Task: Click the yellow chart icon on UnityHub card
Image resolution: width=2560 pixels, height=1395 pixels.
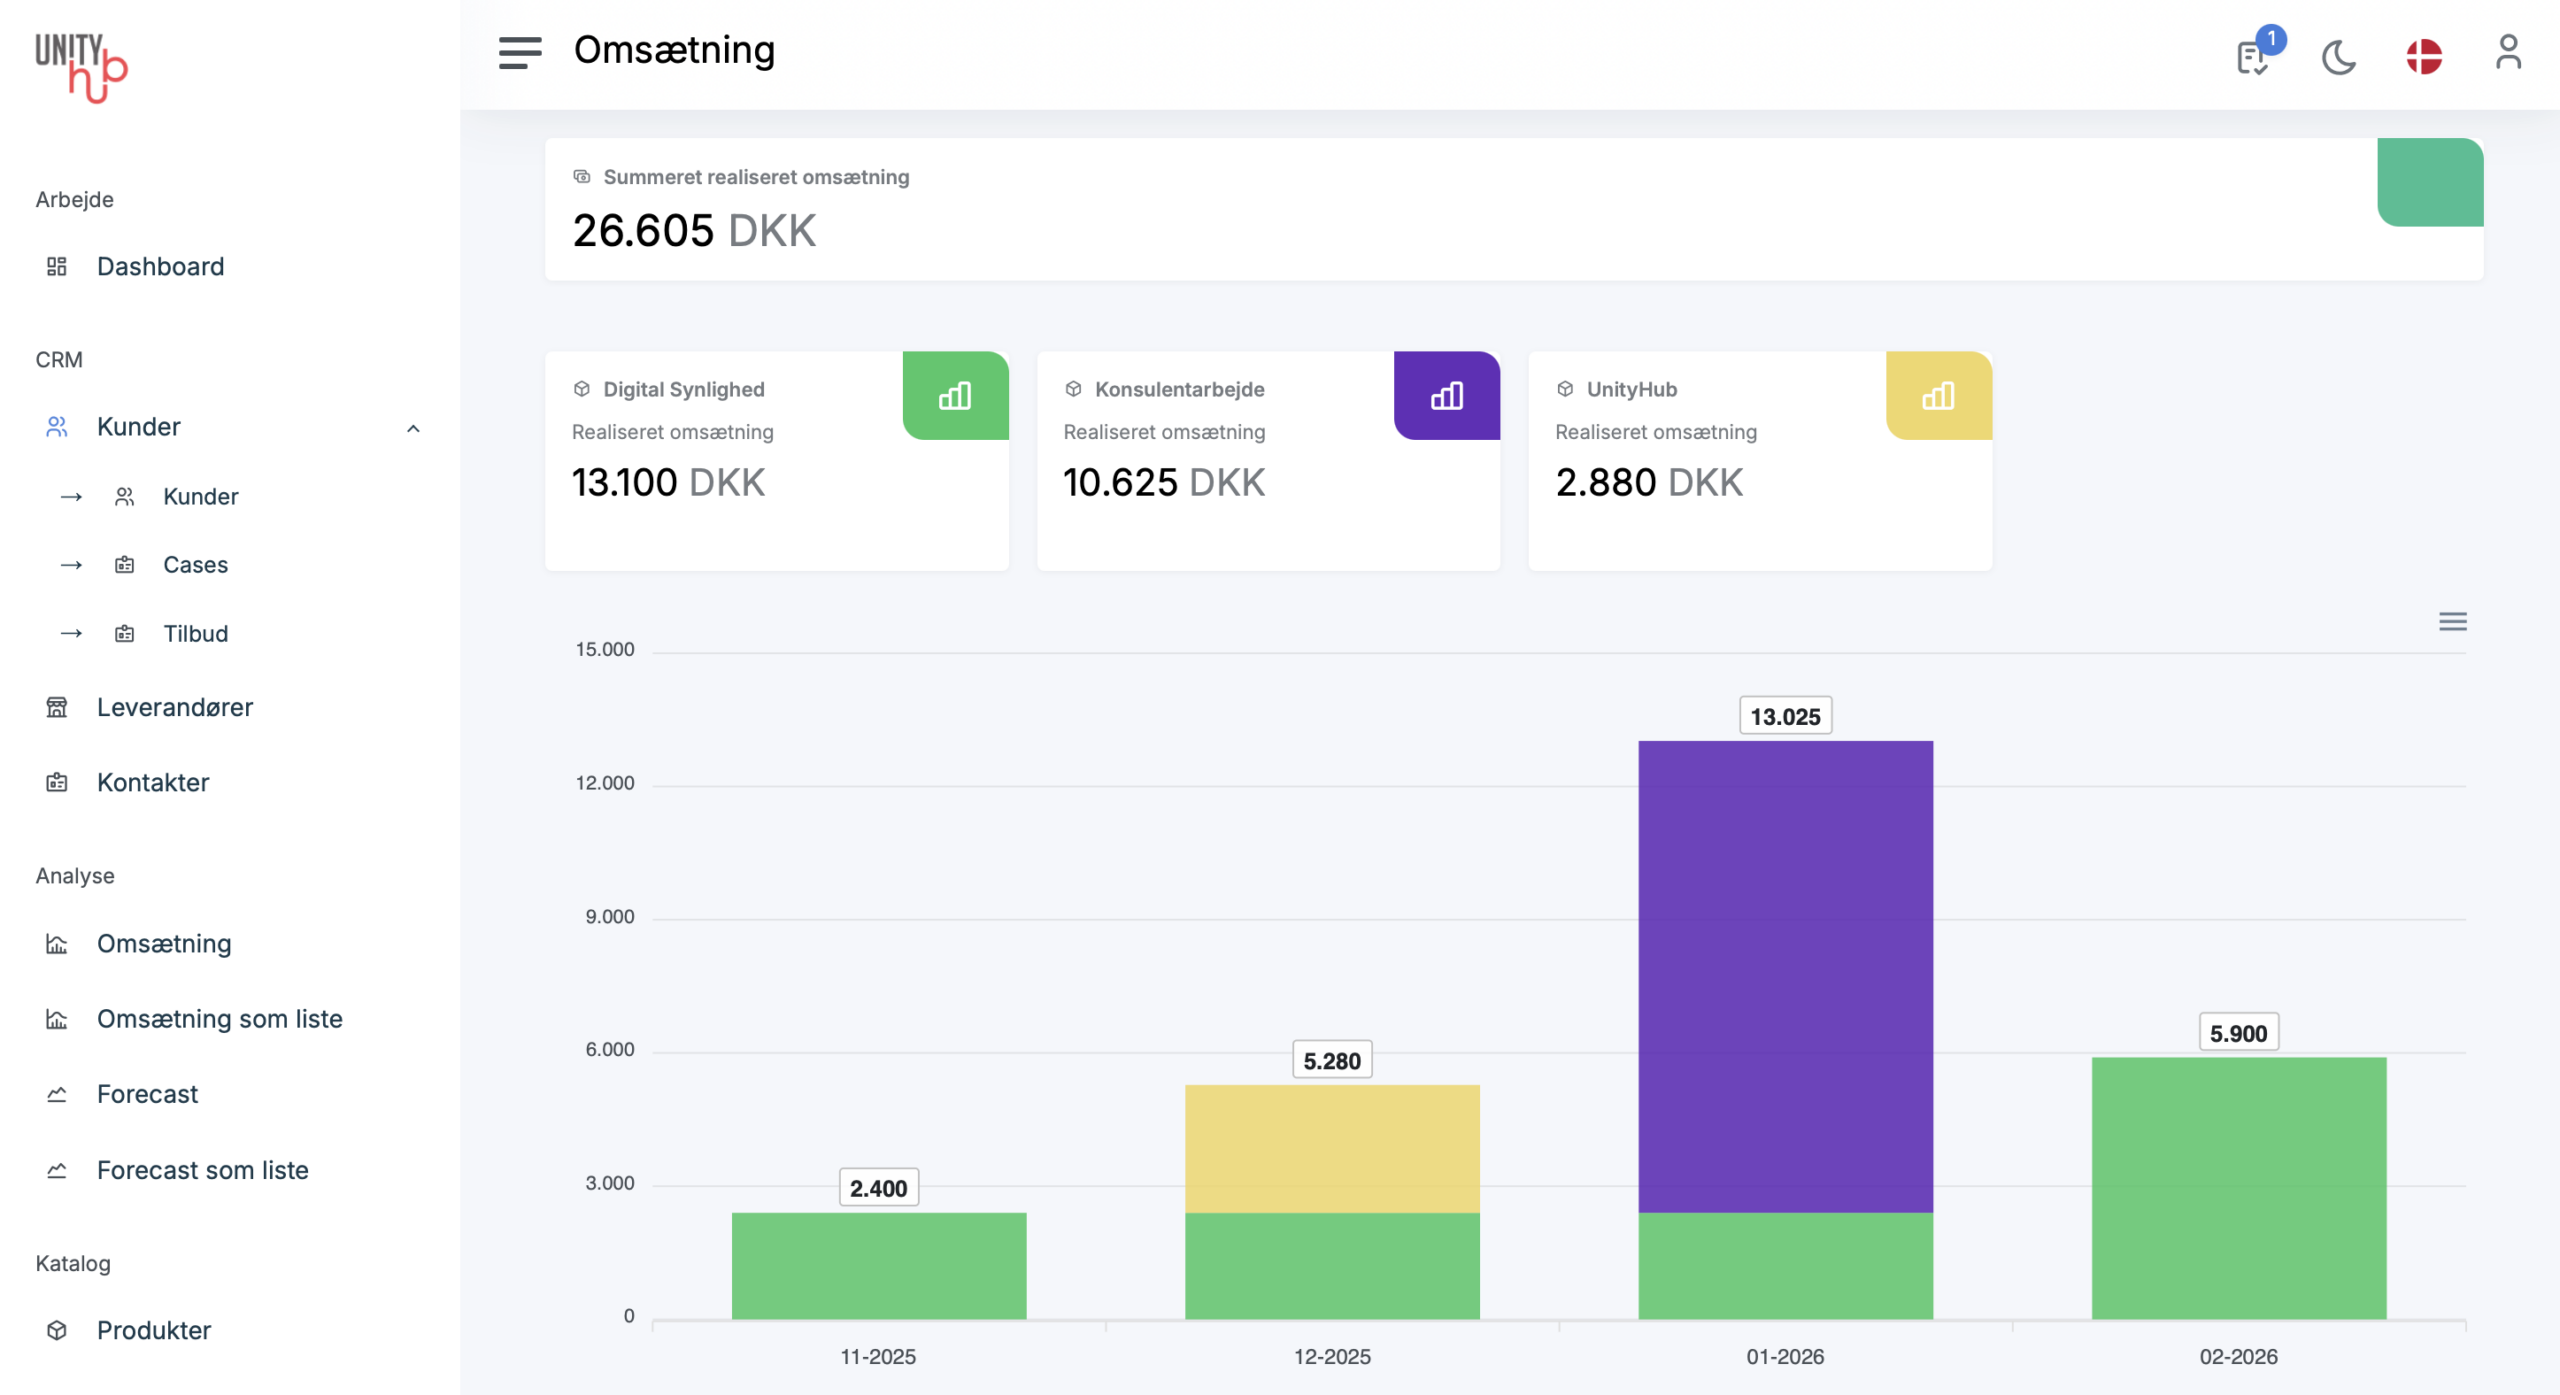Action: 1938,396
